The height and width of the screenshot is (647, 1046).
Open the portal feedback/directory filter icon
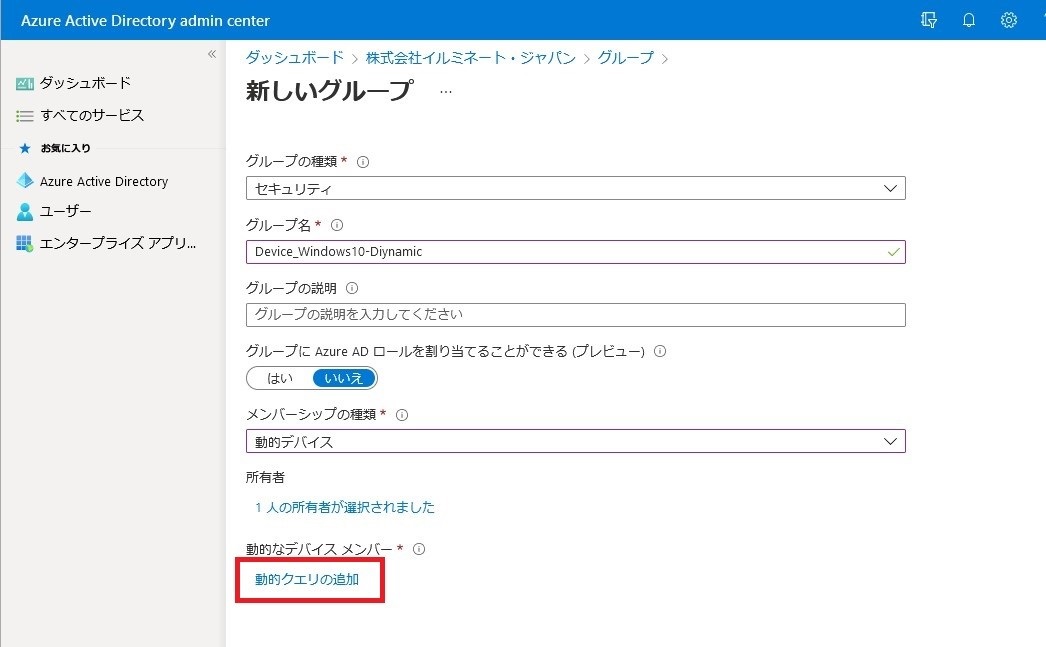(x=929, y=20)
